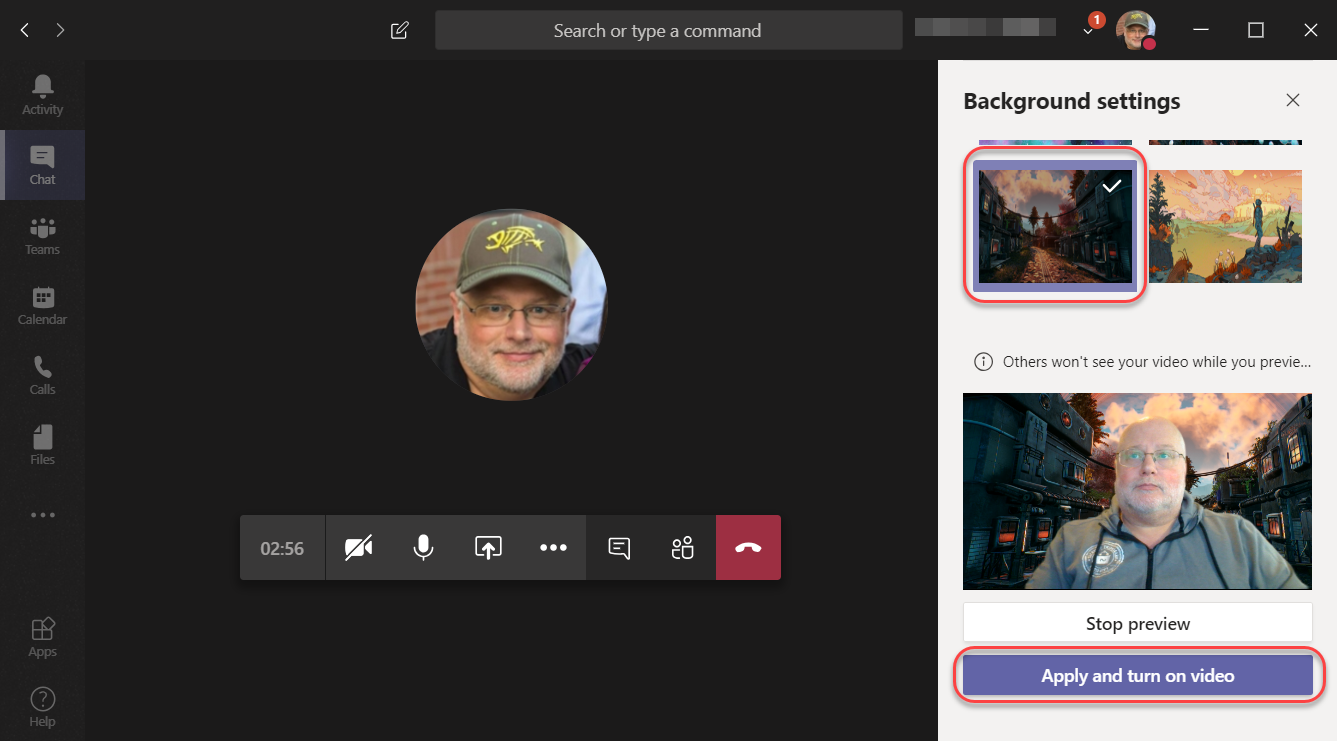Open more meeting options with the ellipsis

tap(553, 547)
